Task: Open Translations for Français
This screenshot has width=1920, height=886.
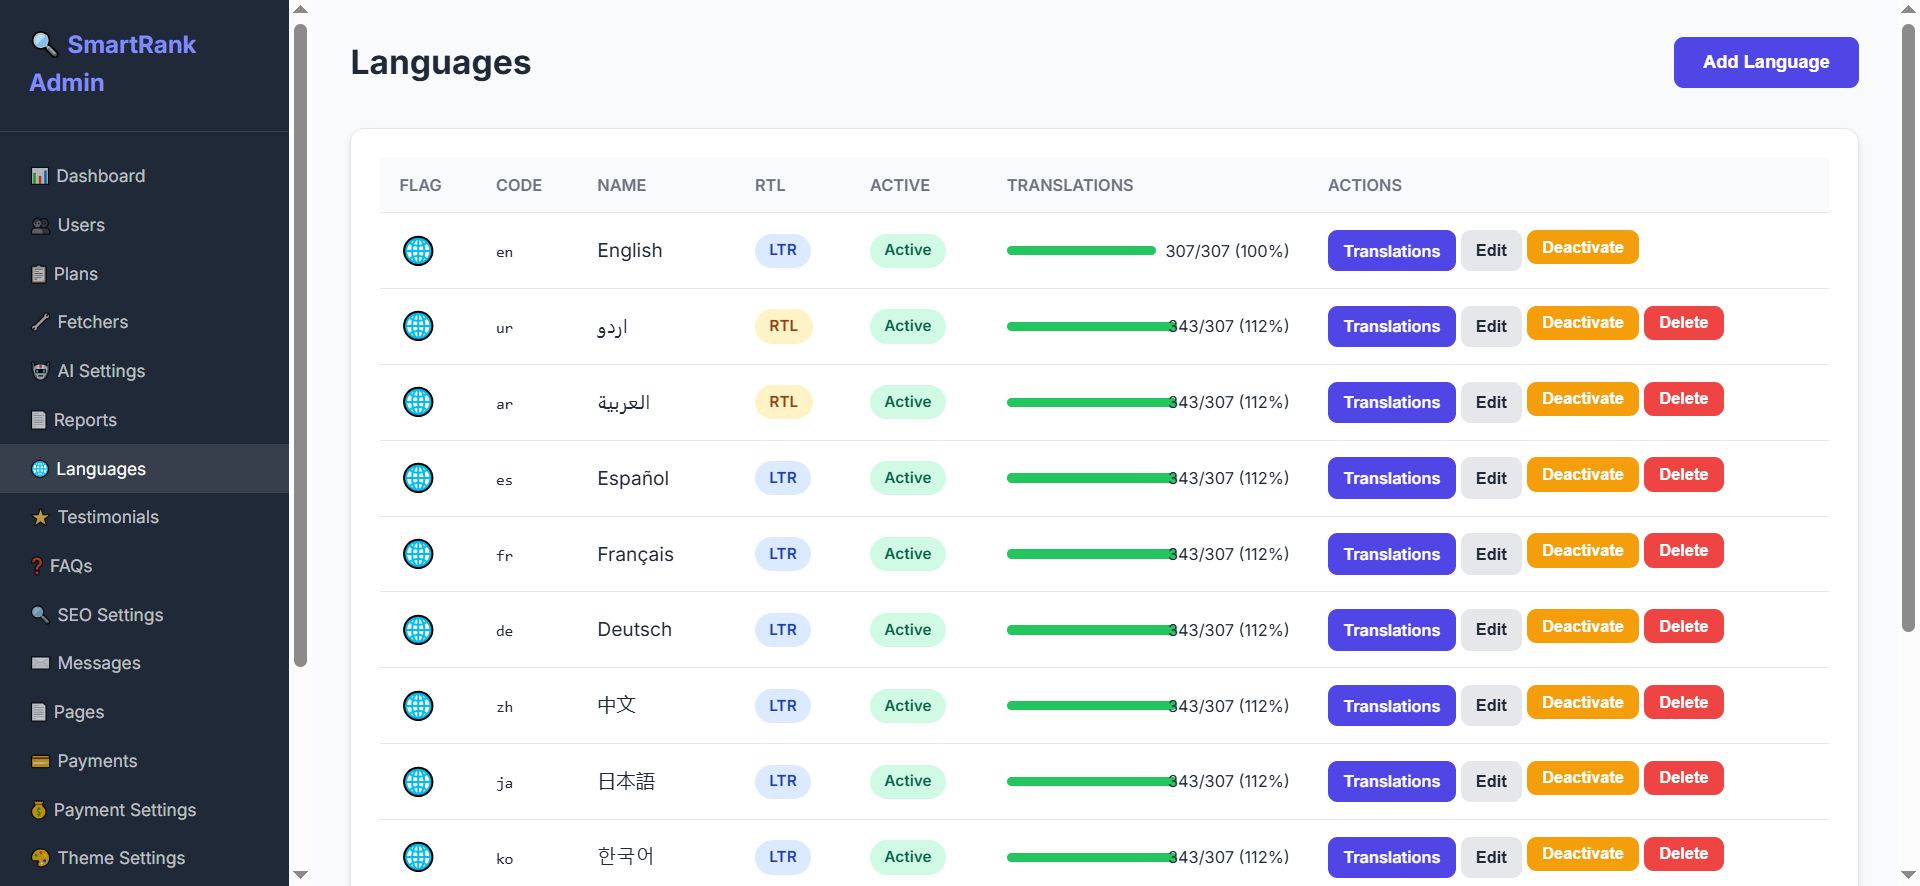Action: 1391,554
